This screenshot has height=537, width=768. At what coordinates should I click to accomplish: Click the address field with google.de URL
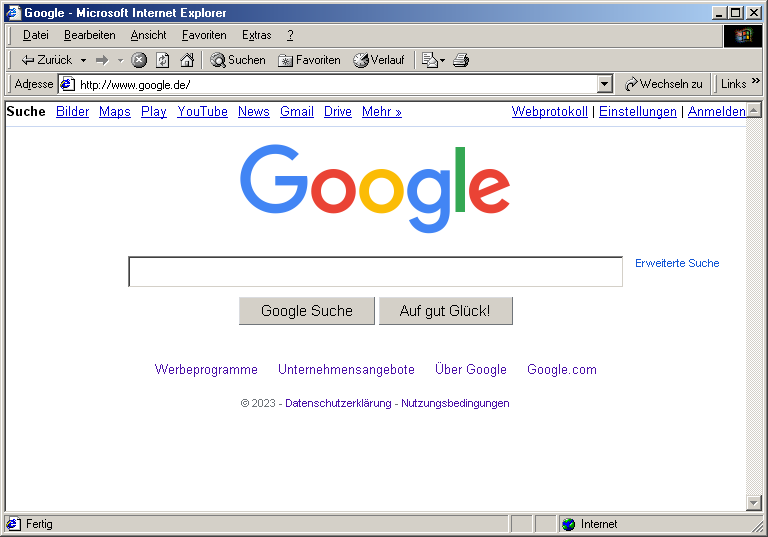click(336, 84)
